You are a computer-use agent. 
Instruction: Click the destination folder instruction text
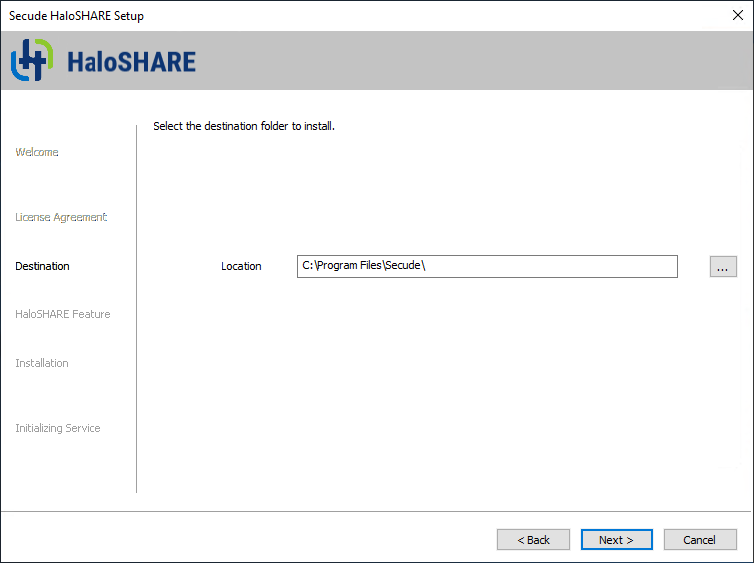(x=243, y=126)
